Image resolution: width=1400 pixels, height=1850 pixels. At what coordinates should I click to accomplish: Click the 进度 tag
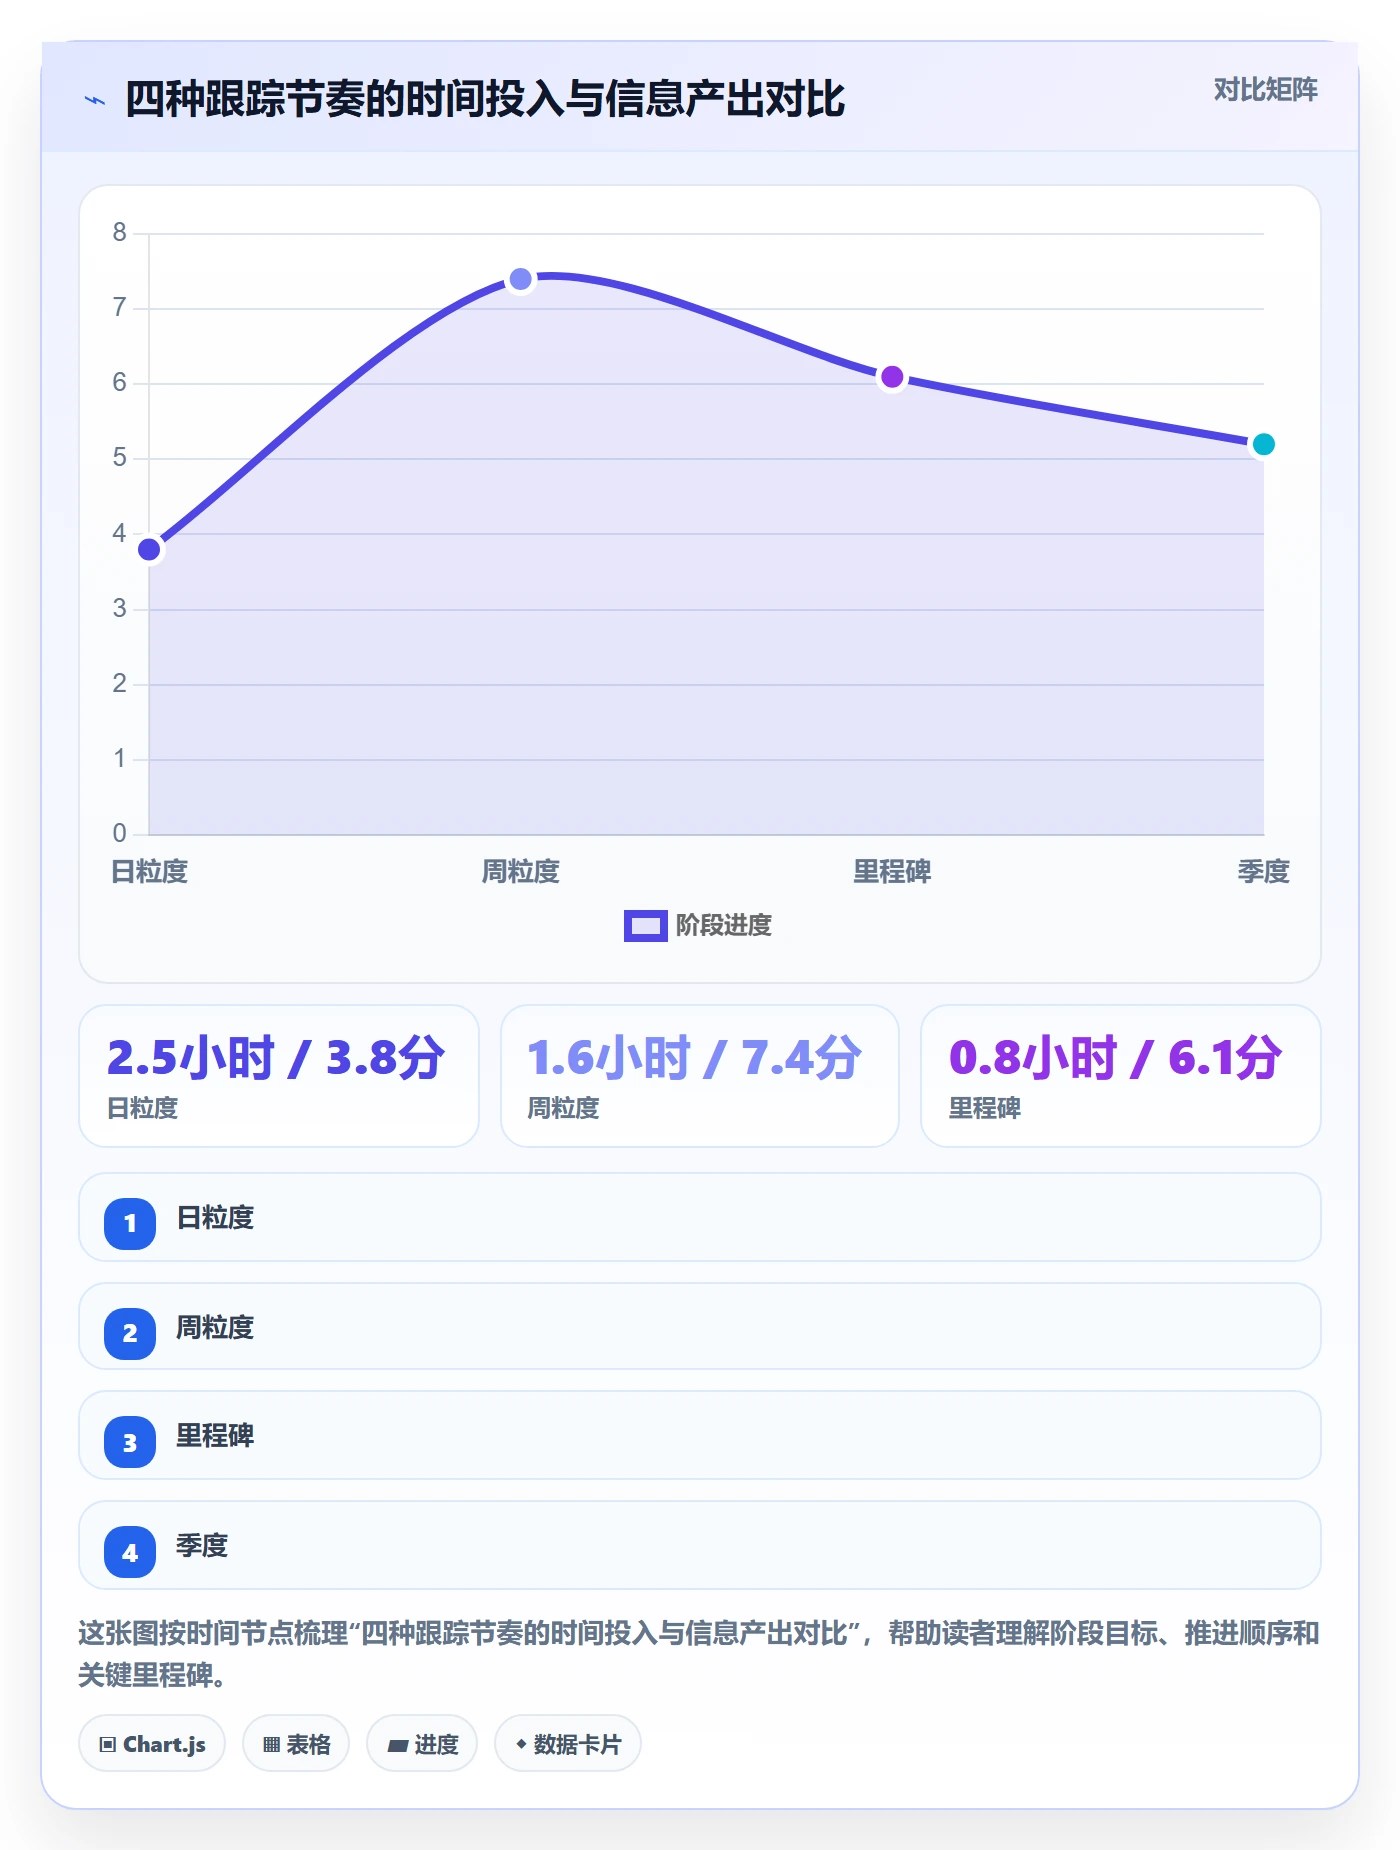422,1744
